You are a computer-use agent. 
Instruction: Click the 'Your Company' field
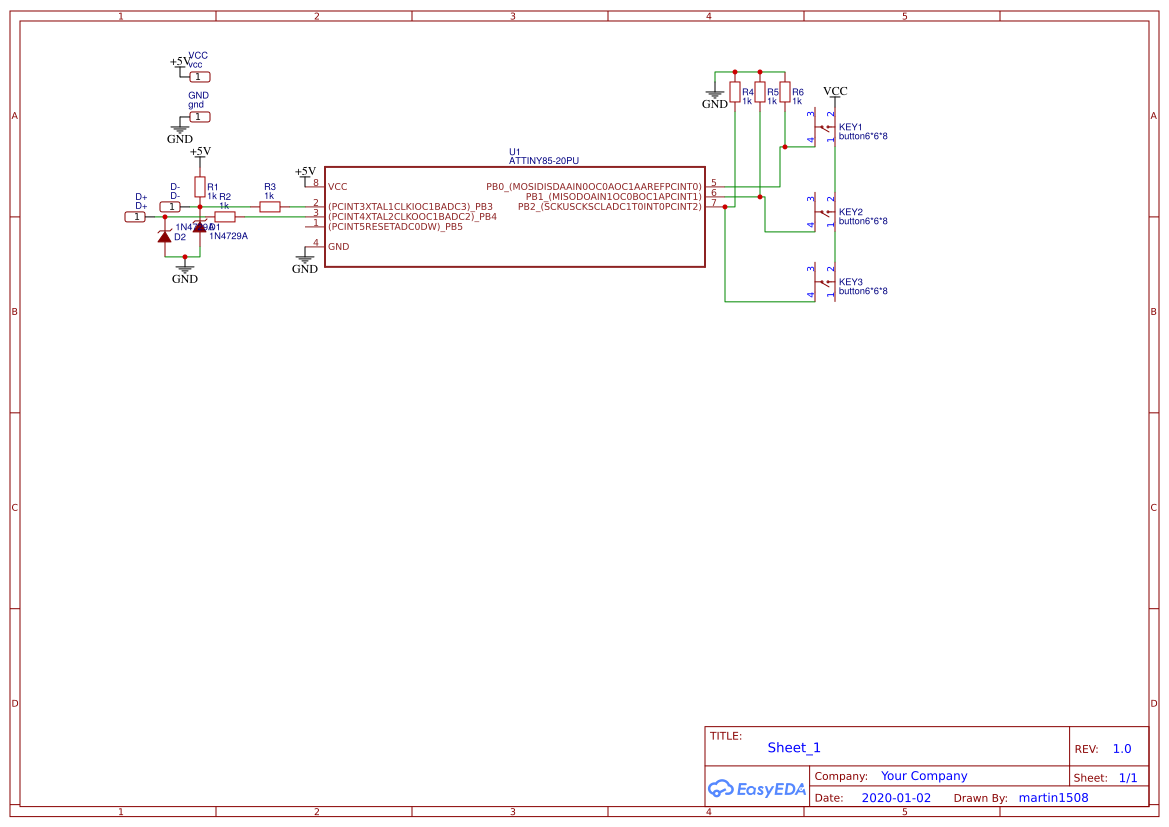point(924,776)
